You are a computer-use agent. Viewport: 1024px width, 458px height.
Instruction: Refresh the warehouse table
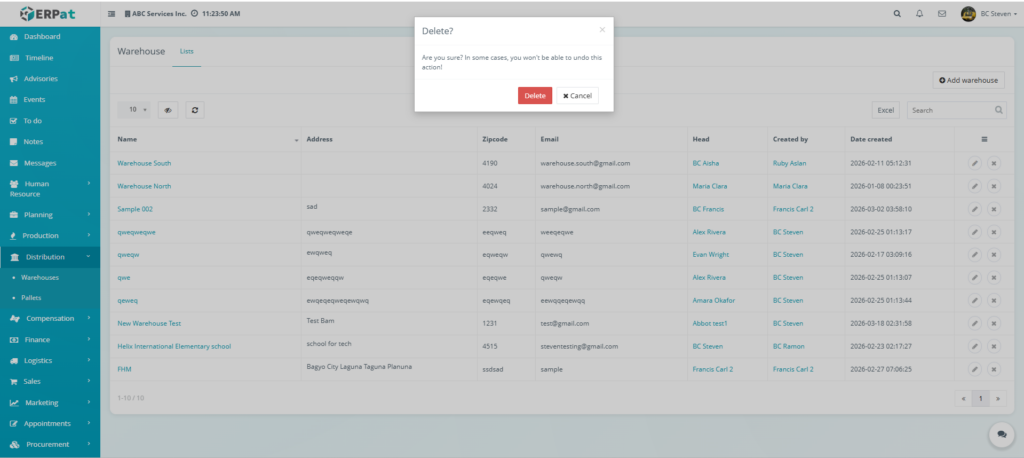click(195, 110)
